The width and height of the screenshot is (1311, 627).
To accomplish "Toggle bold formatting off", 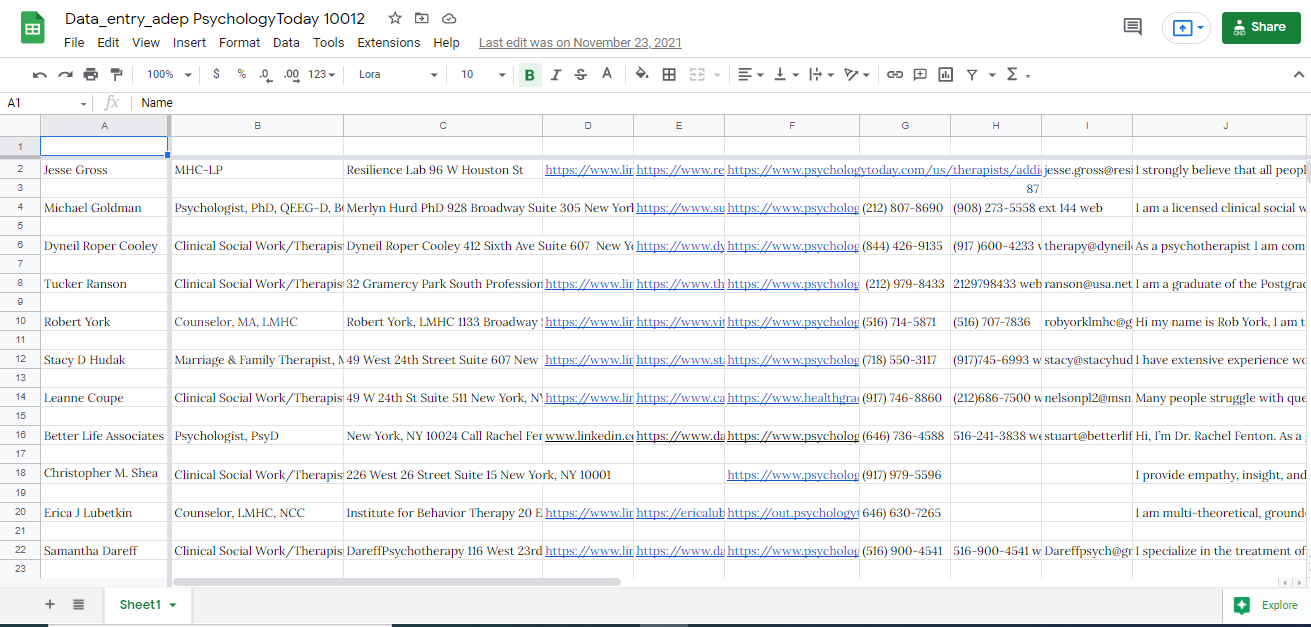I will (x=529, y=74).
